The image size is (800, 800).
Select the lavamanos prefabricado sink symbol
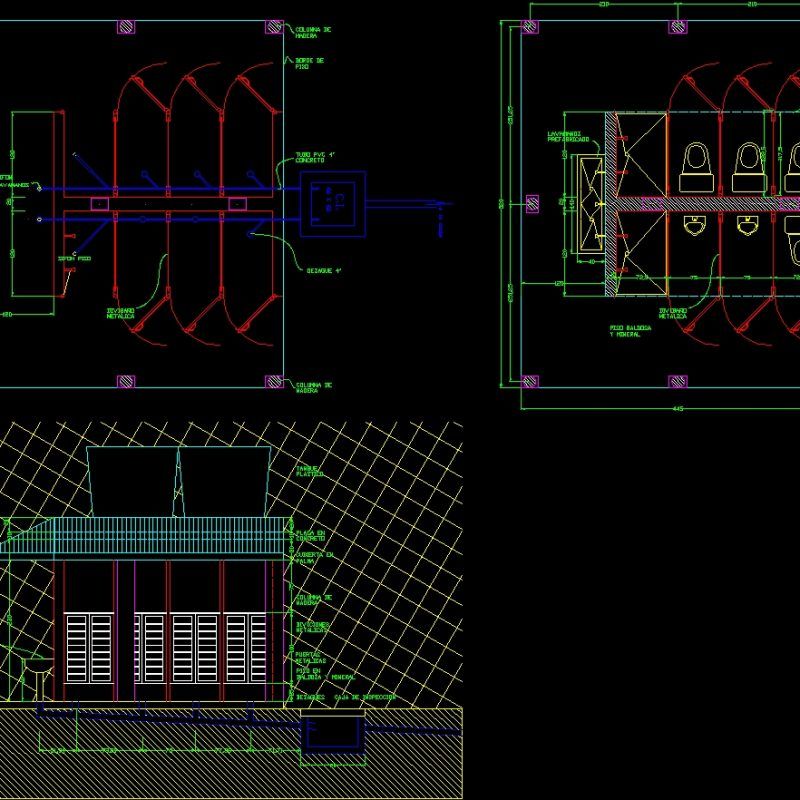tap(590, 203)
